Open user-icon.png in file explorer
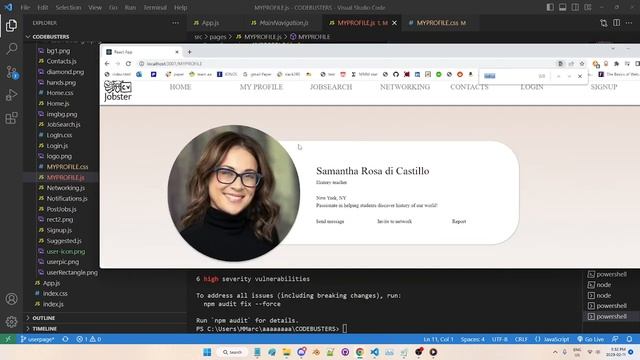The image size is (640, 360). [66, 251]
